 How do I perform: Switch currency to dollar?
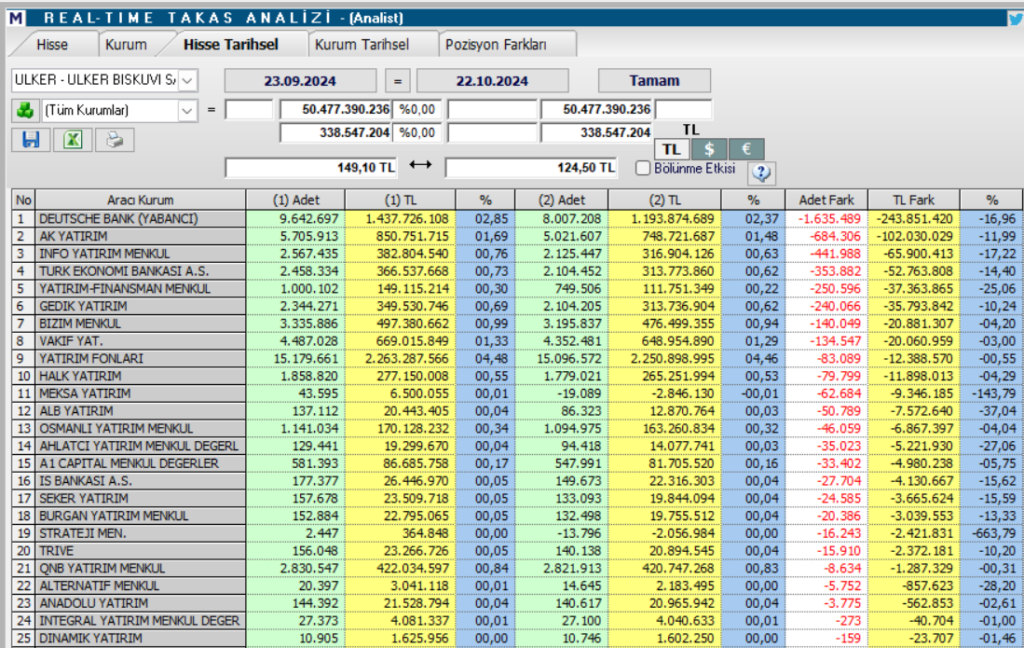click(709, 149)
